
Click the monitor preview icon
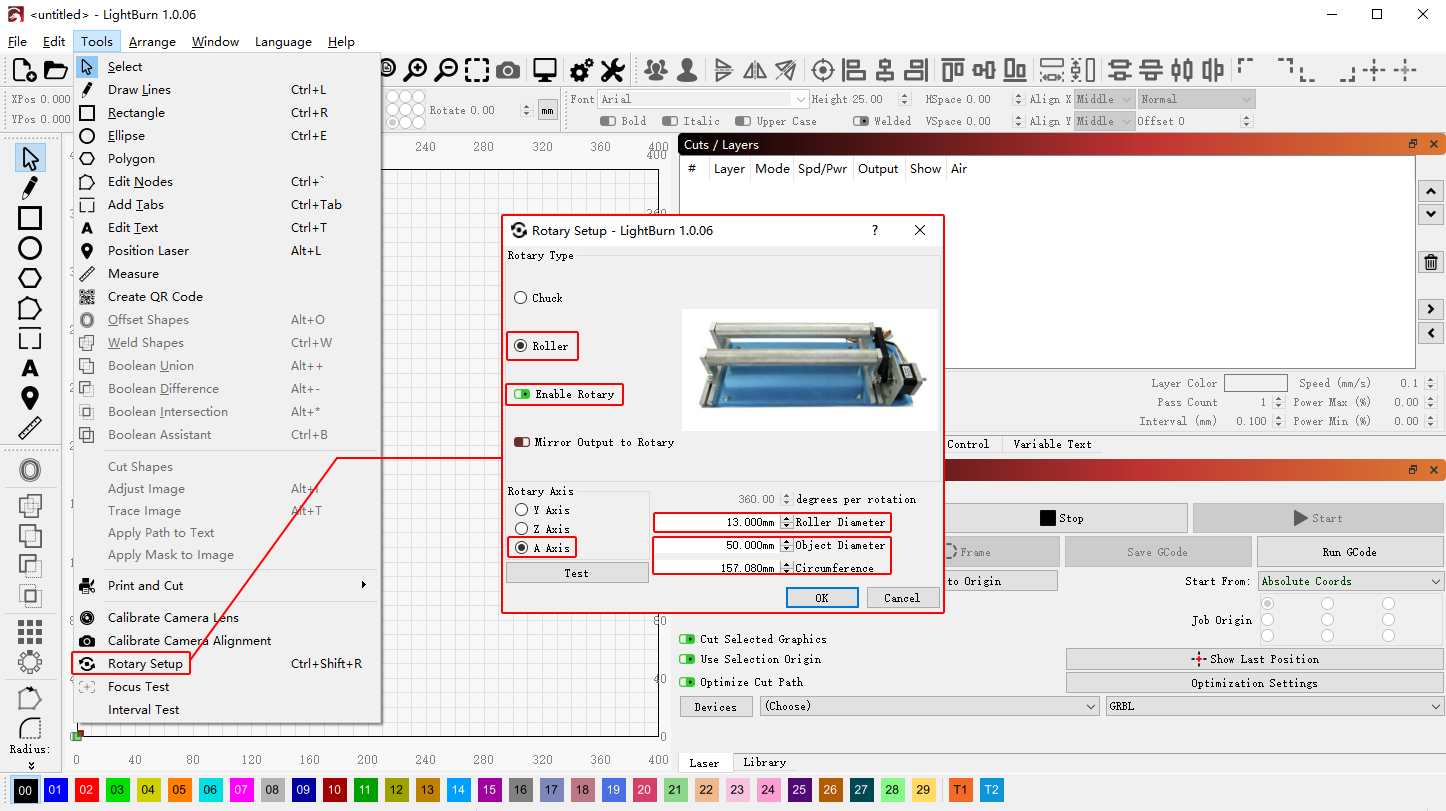pos(544,70)
